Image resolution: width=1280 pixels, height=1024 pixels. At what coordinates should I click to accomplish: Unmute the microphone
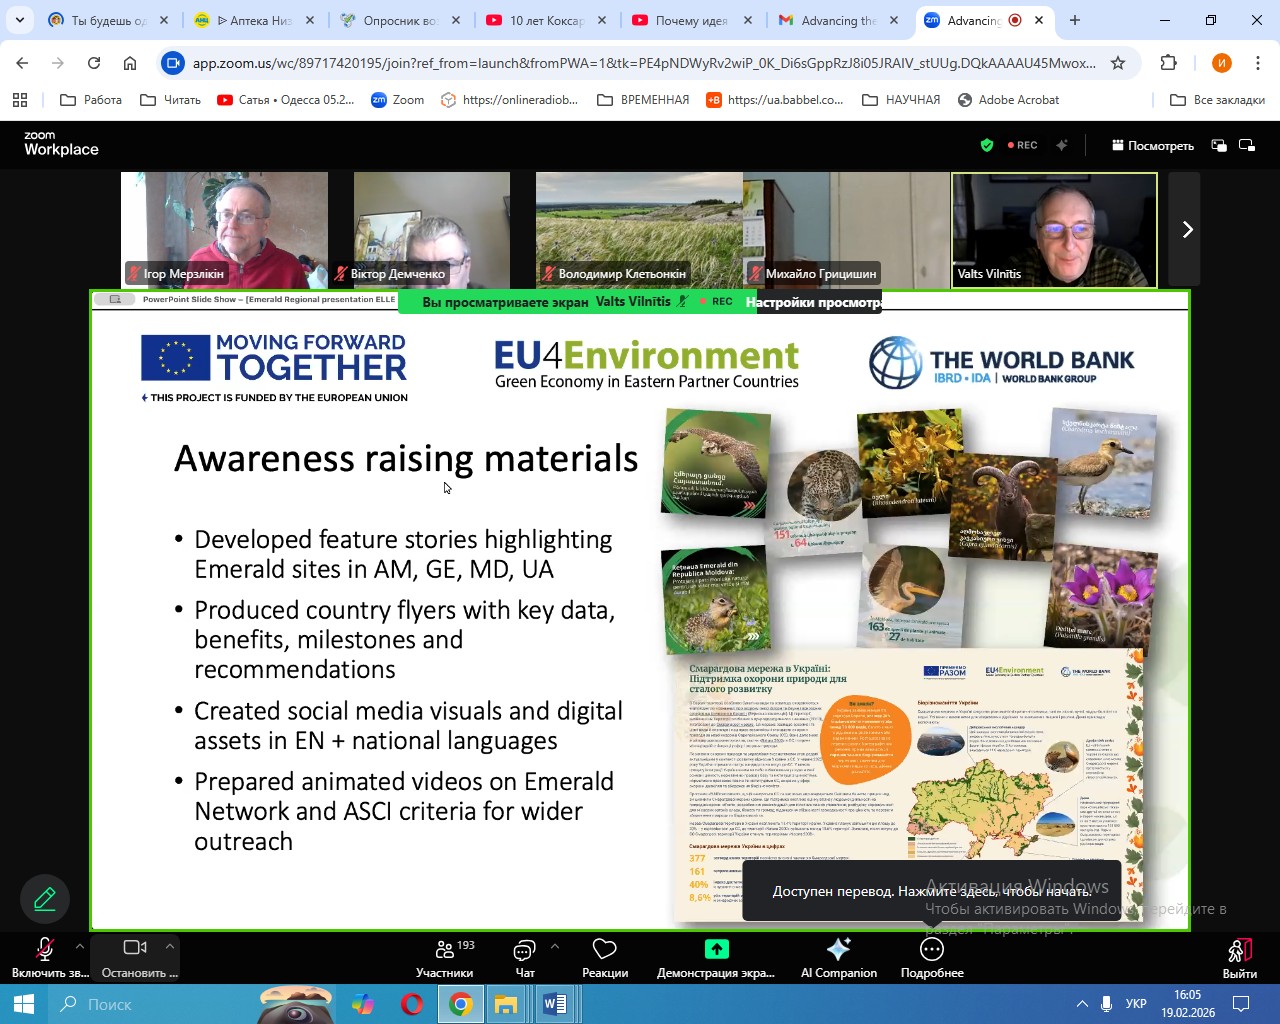point(45,957)
